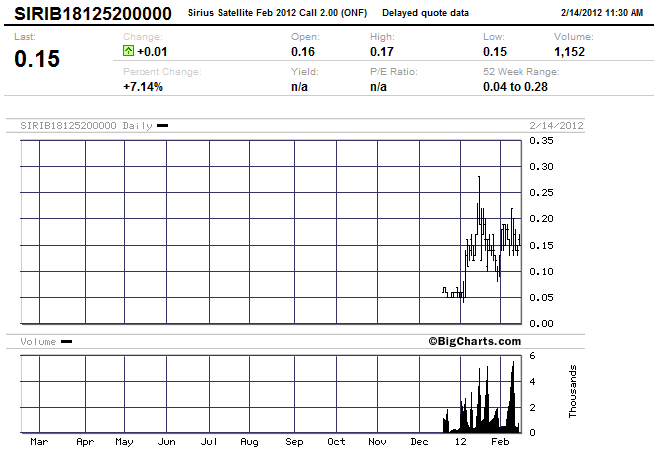Click the 0.30 price axis label

(541, 166)
